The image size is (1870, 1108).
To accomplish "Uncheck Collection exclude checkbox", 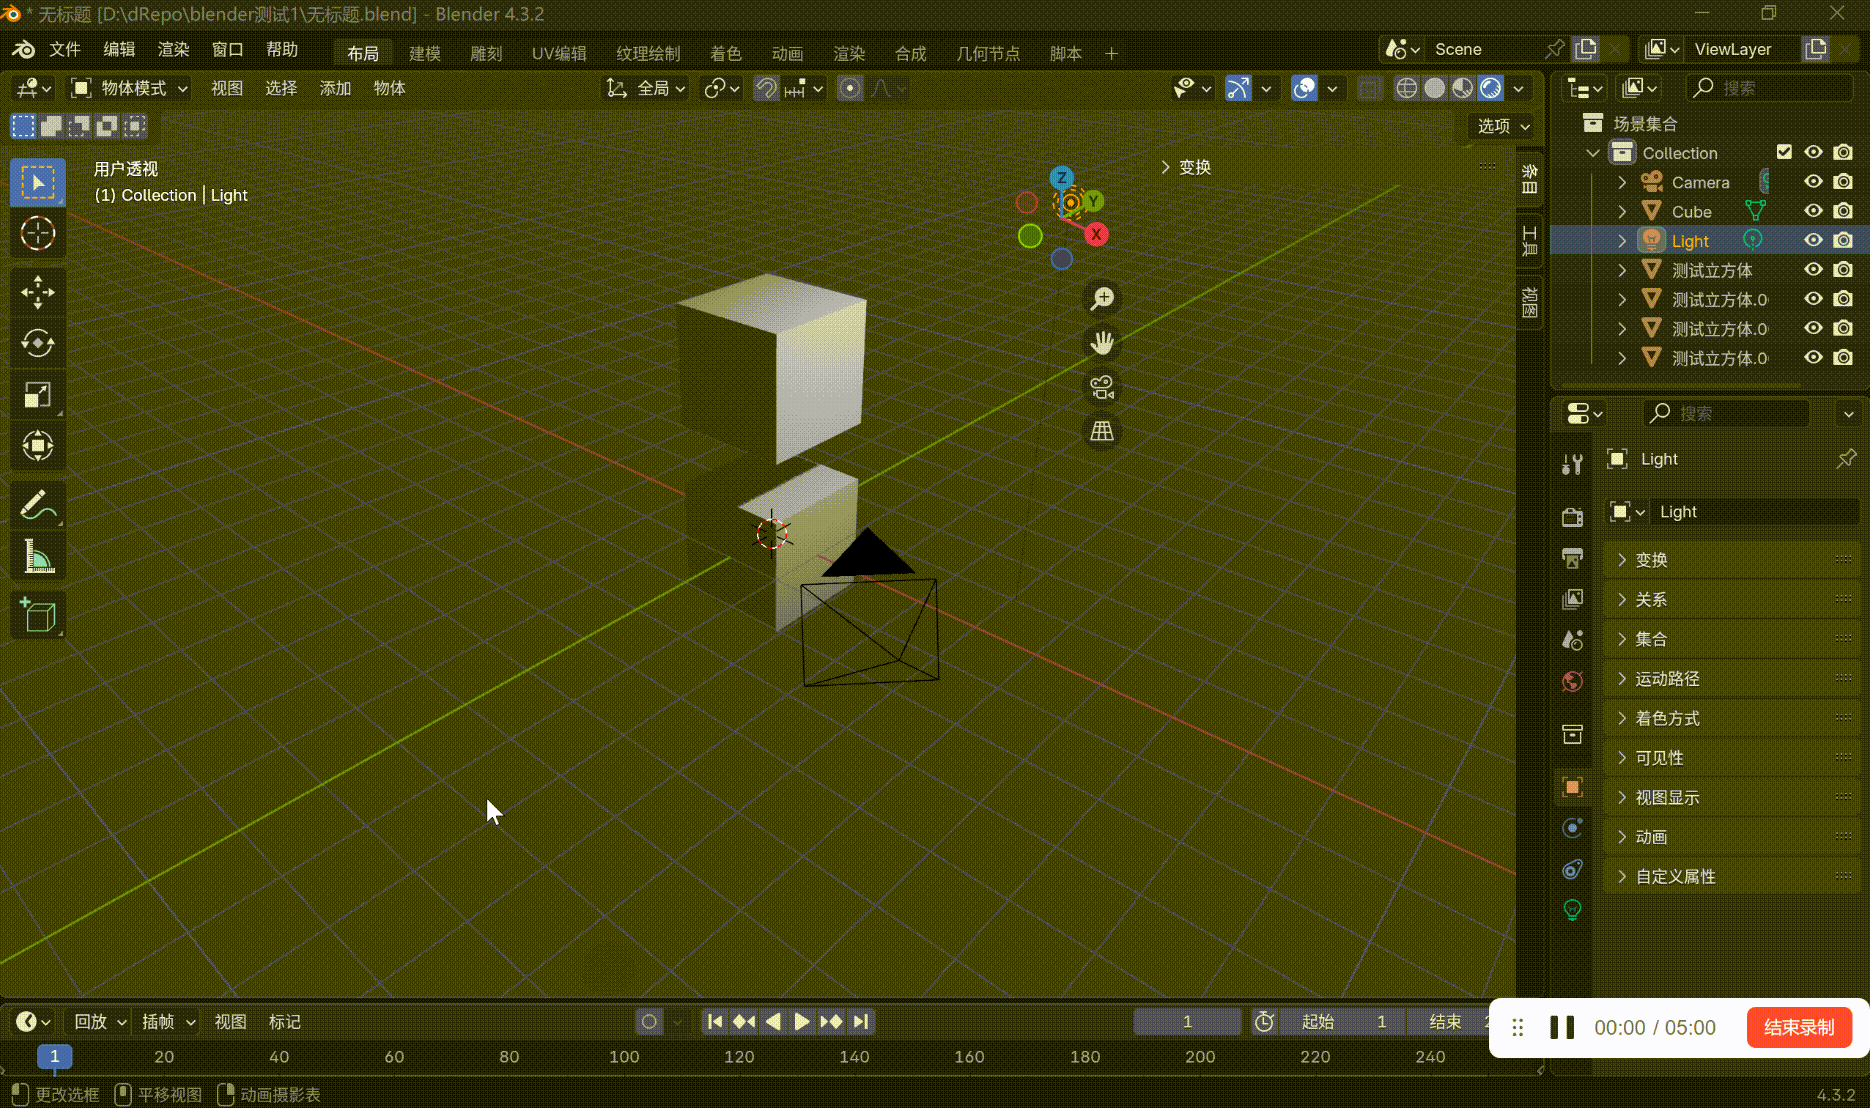I will point(1784,152).
